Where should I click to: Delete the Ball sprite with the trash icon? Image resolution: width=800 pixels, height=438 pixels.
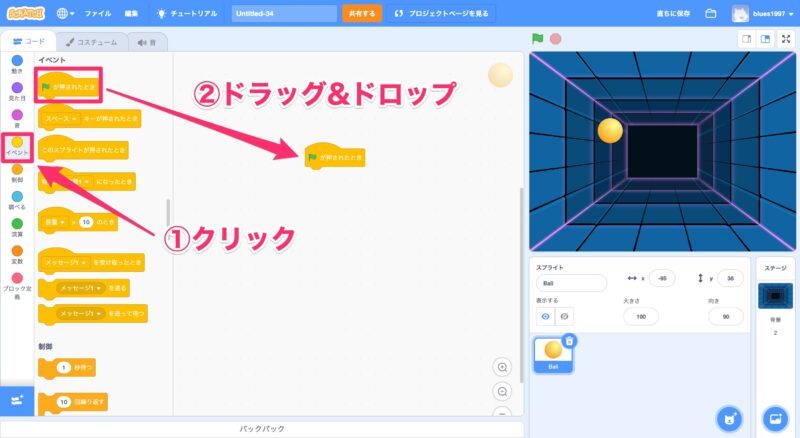(x=569, y=341)
